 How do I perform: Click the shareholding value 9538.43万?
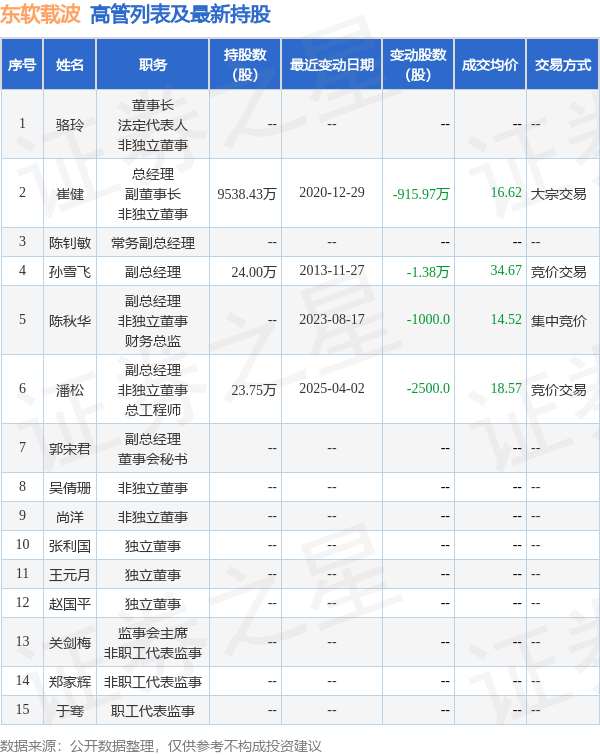247,194
